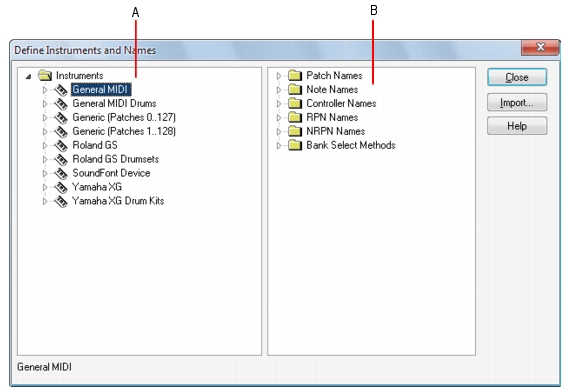This screenshot has height=392, width=571.
Task: Select the SoundFont Device label
Action: (x=111, y=173)
